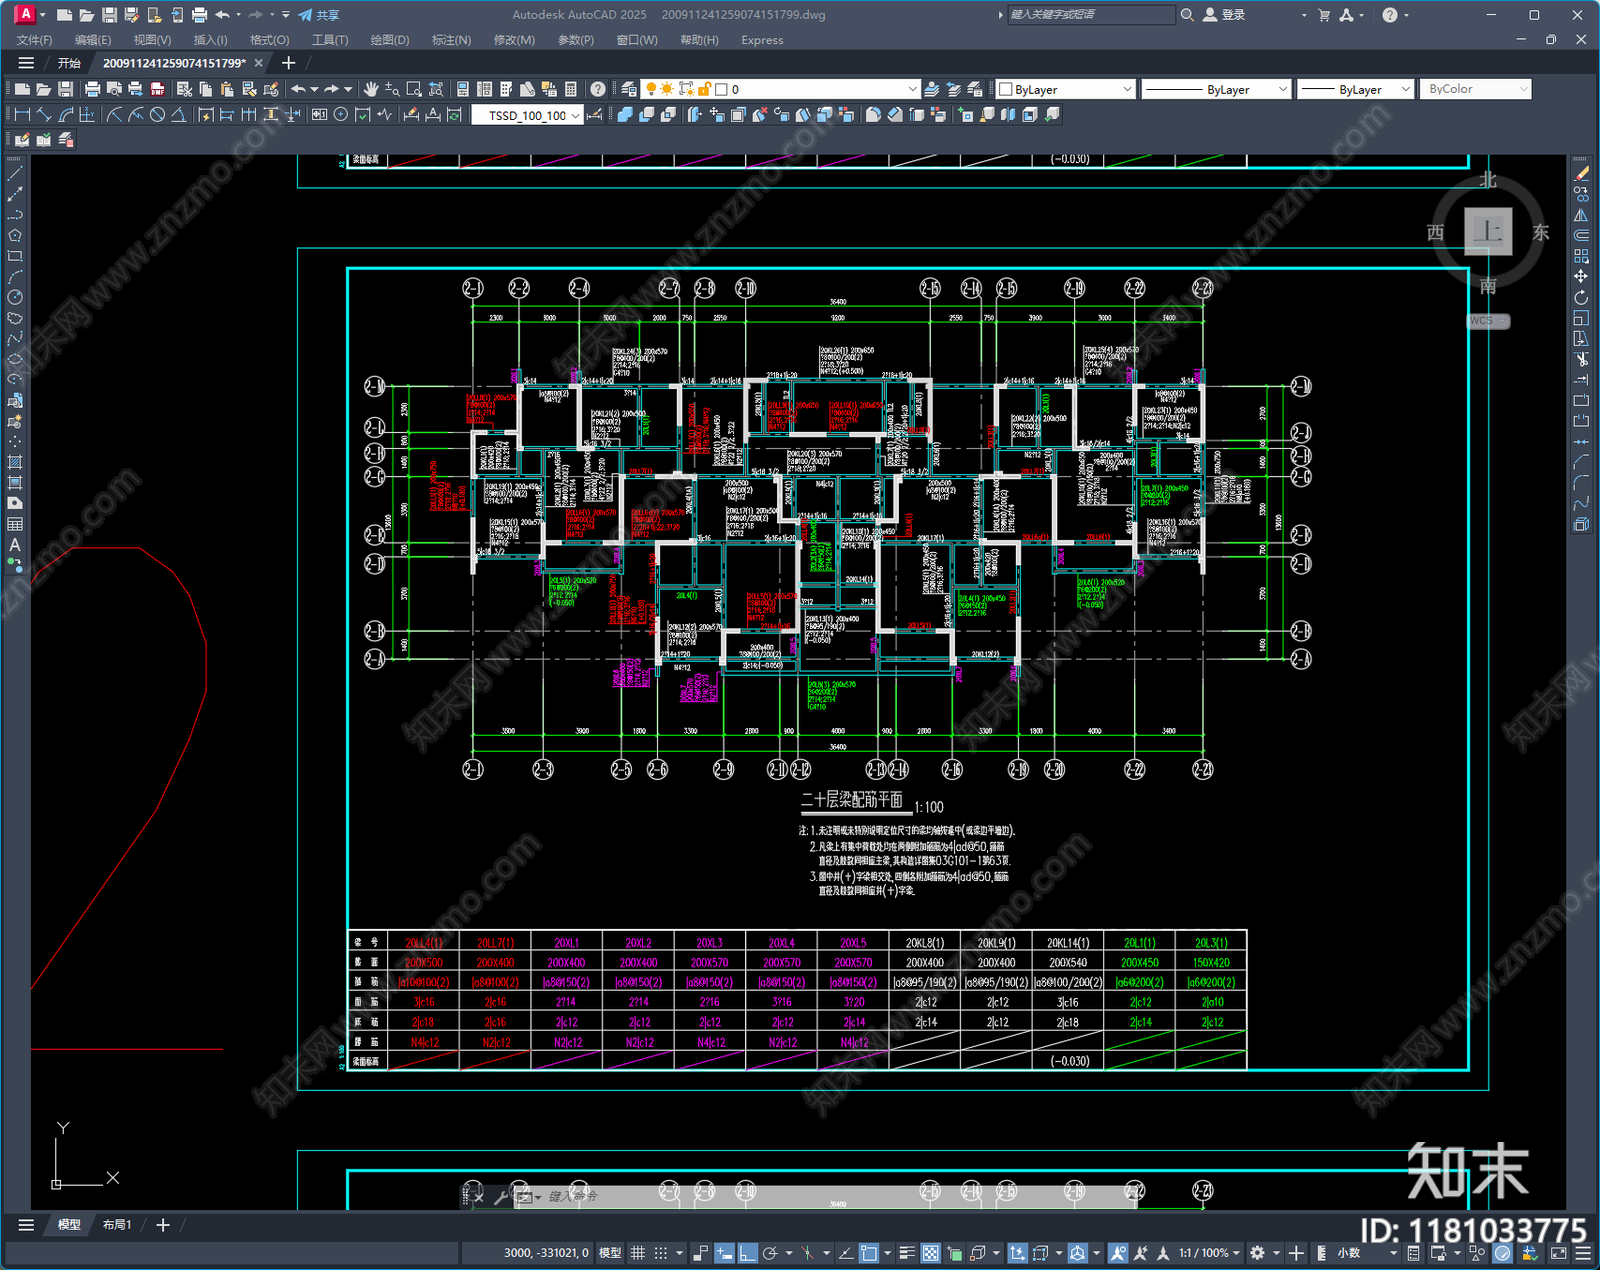Viewport: 1600px width, 1270px height.
Task: Open the ByLayer color dropdown
Action: [x=1126, y=89]
